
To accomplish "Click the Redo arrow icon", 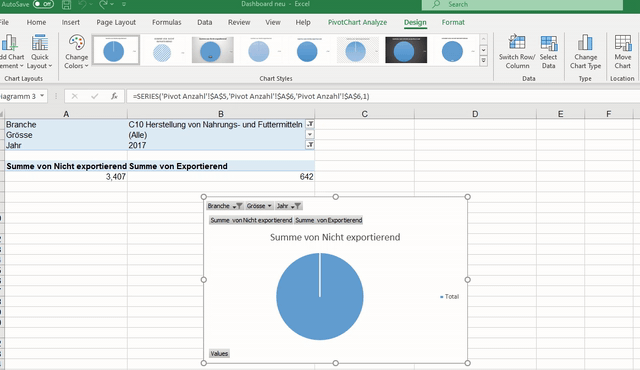I will 104,4.
